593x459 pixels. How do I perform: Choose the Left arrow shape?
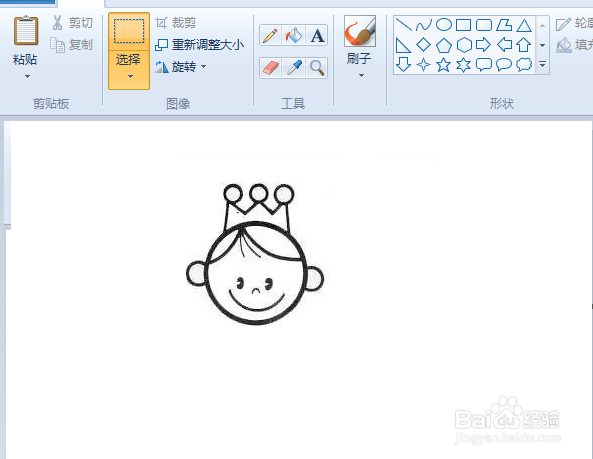(x=504, y=45)
